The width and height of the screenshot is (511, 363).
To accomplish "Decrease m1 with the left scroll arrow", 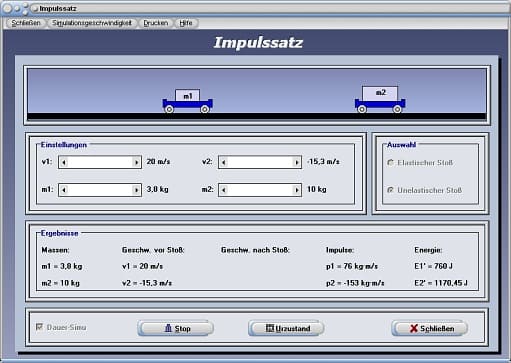I will (64, 190).
